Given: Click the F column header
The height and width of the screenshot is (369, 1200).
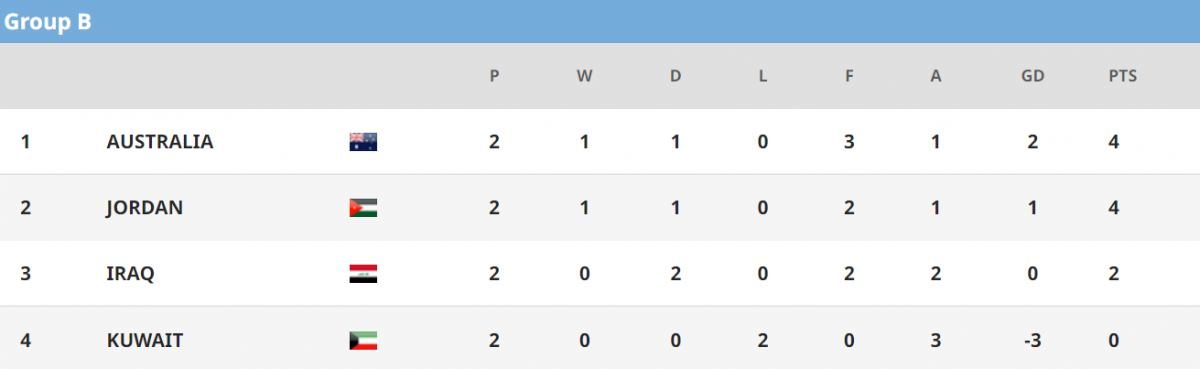Looking at the screenshot, I should 849,76.
